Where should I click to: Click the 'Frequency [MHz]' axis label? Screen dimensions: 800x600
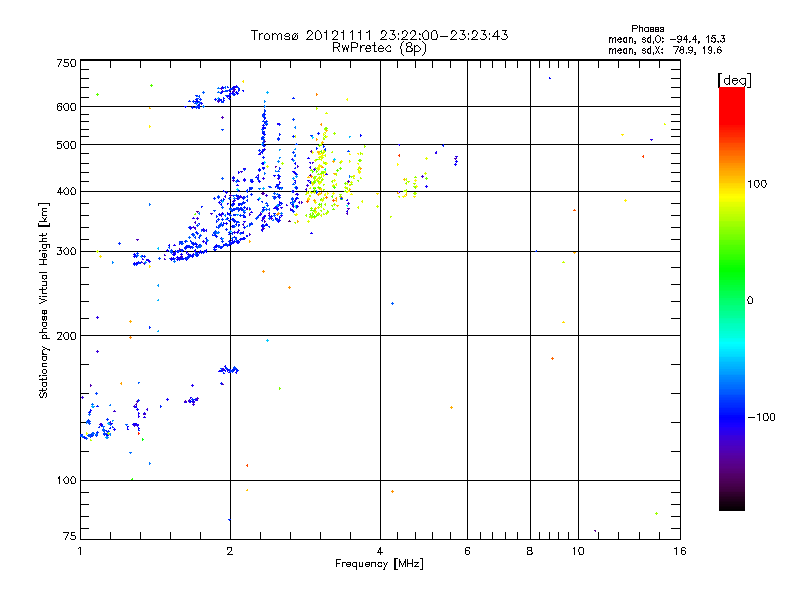coord(379,564)
